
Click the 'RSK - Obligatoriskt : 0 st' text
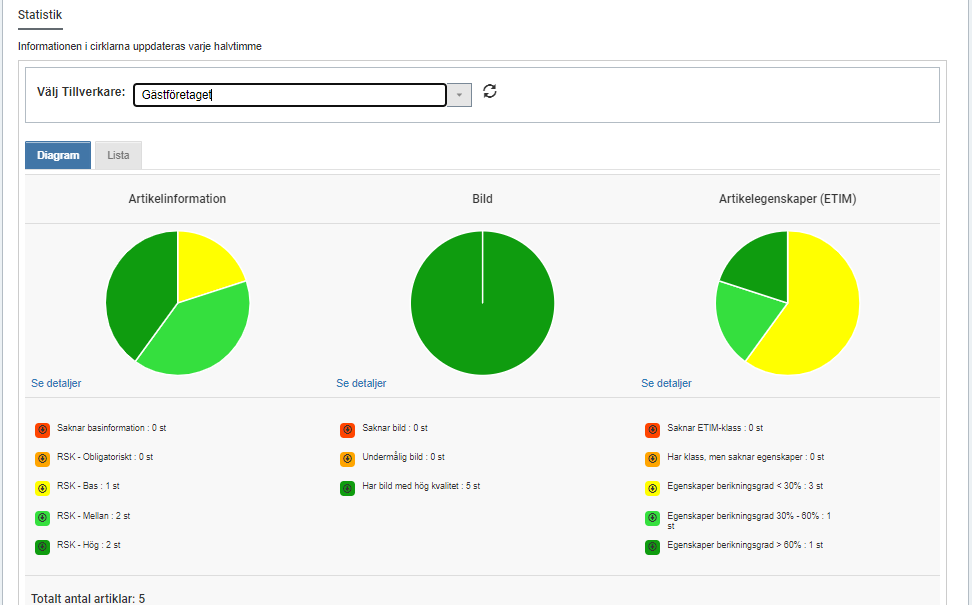(105, 457)
